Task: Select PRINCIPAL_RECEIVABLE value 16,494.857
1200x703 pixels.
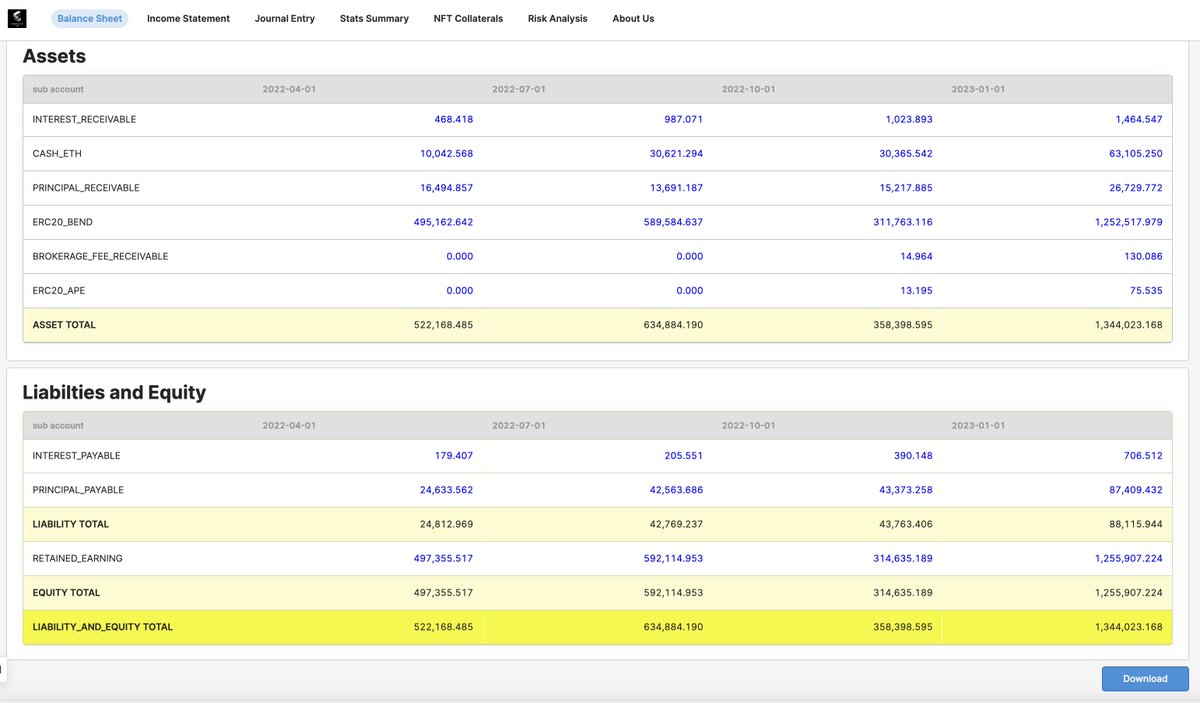Action: click(446, 188)
